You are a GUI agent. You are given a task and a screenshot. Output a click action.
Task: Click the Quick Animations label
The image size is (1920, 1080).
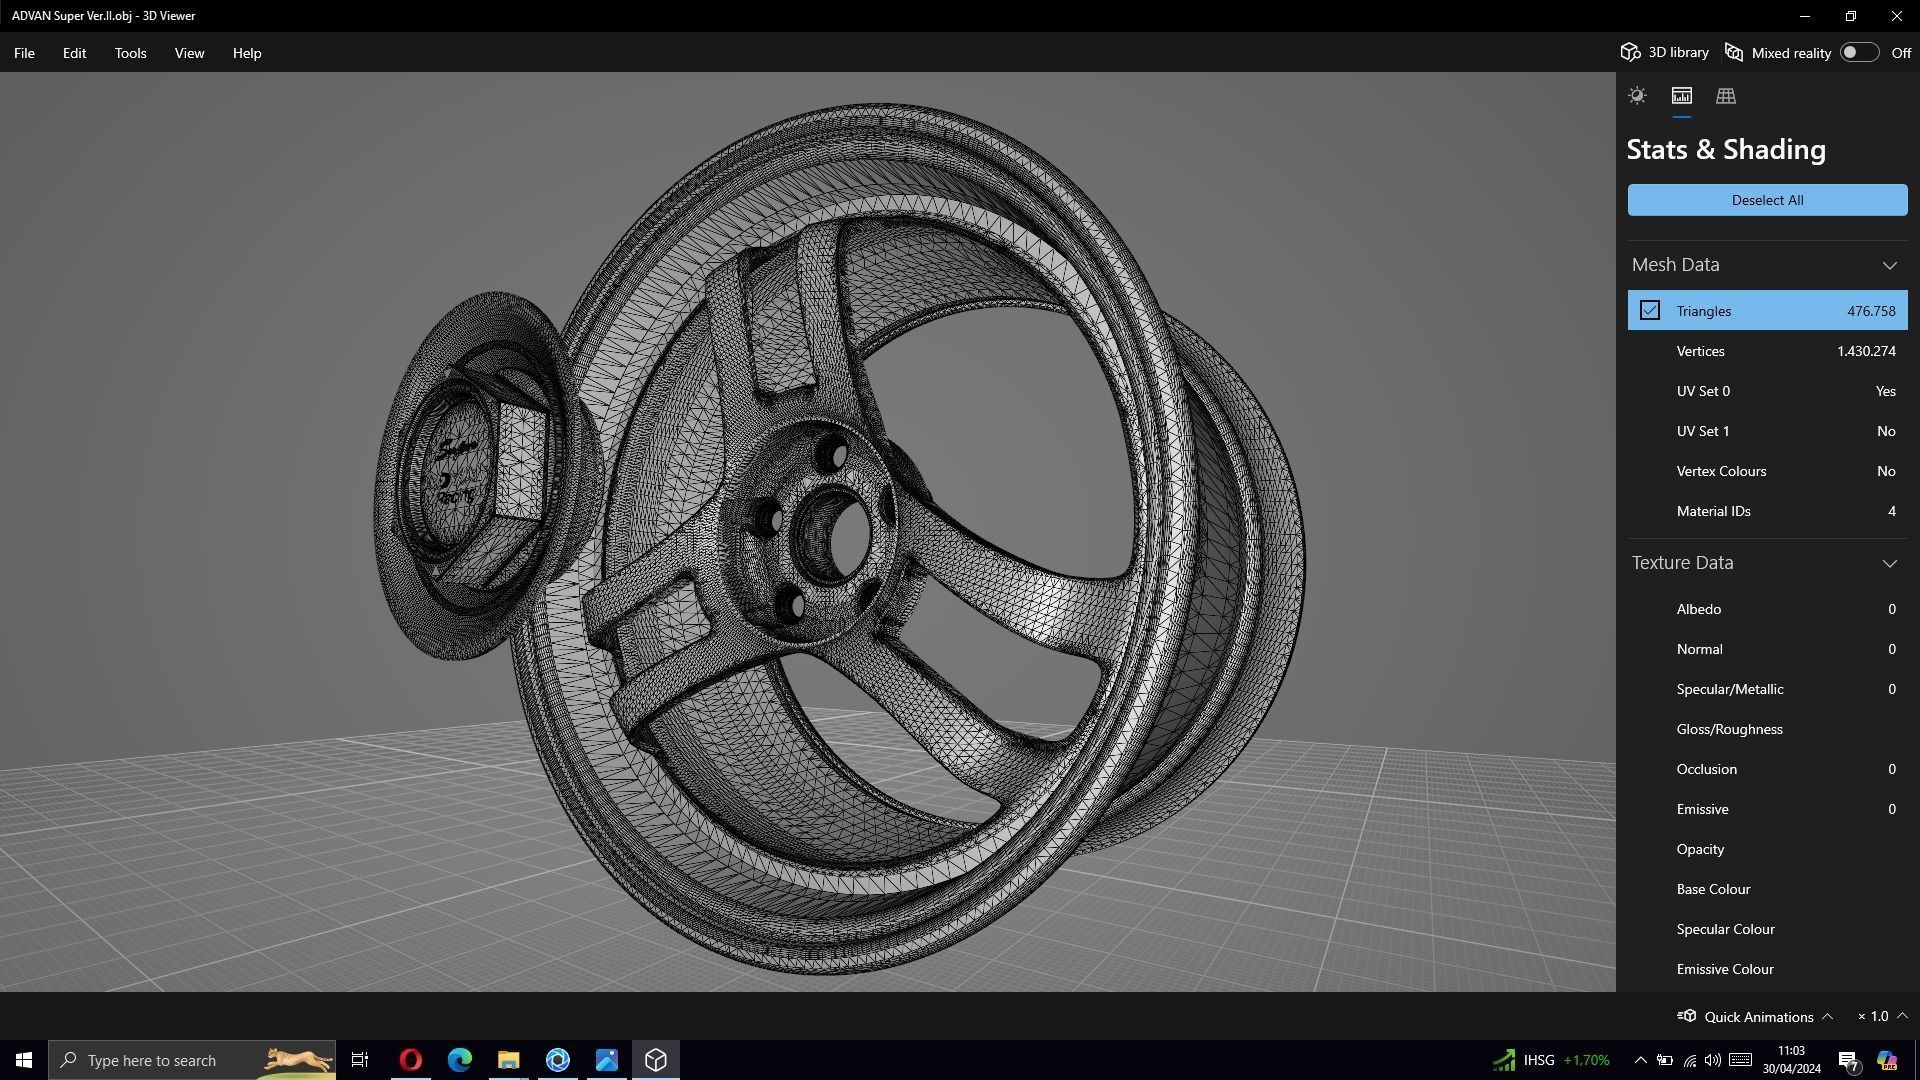(x=1758, y=1017)
